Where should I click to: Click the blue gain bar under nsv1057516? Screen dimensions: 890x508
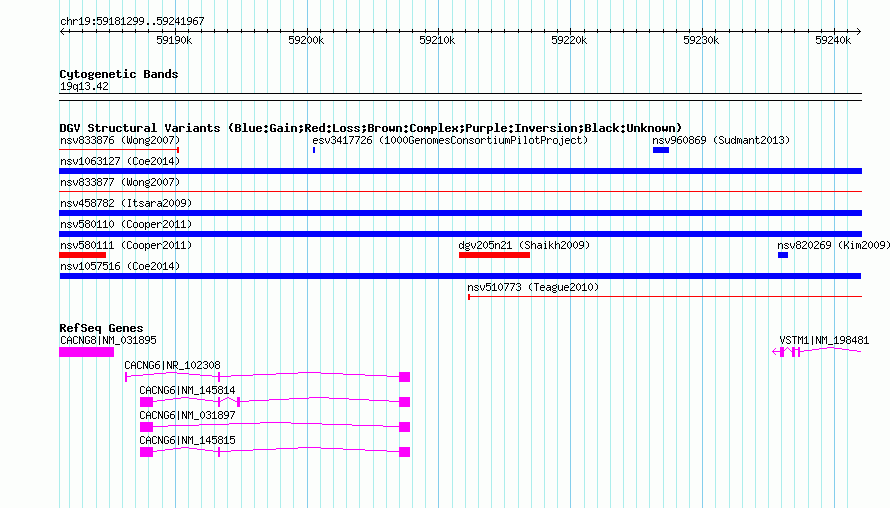click(x=460, y=276)
